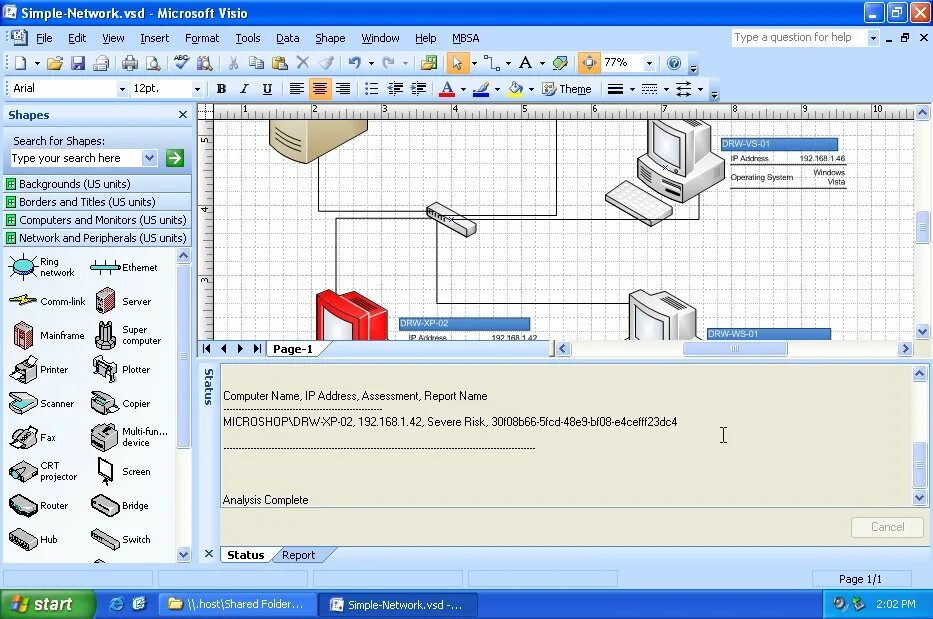Click the line color pencil swatch
933x619 pixels.
coord(481,89)
